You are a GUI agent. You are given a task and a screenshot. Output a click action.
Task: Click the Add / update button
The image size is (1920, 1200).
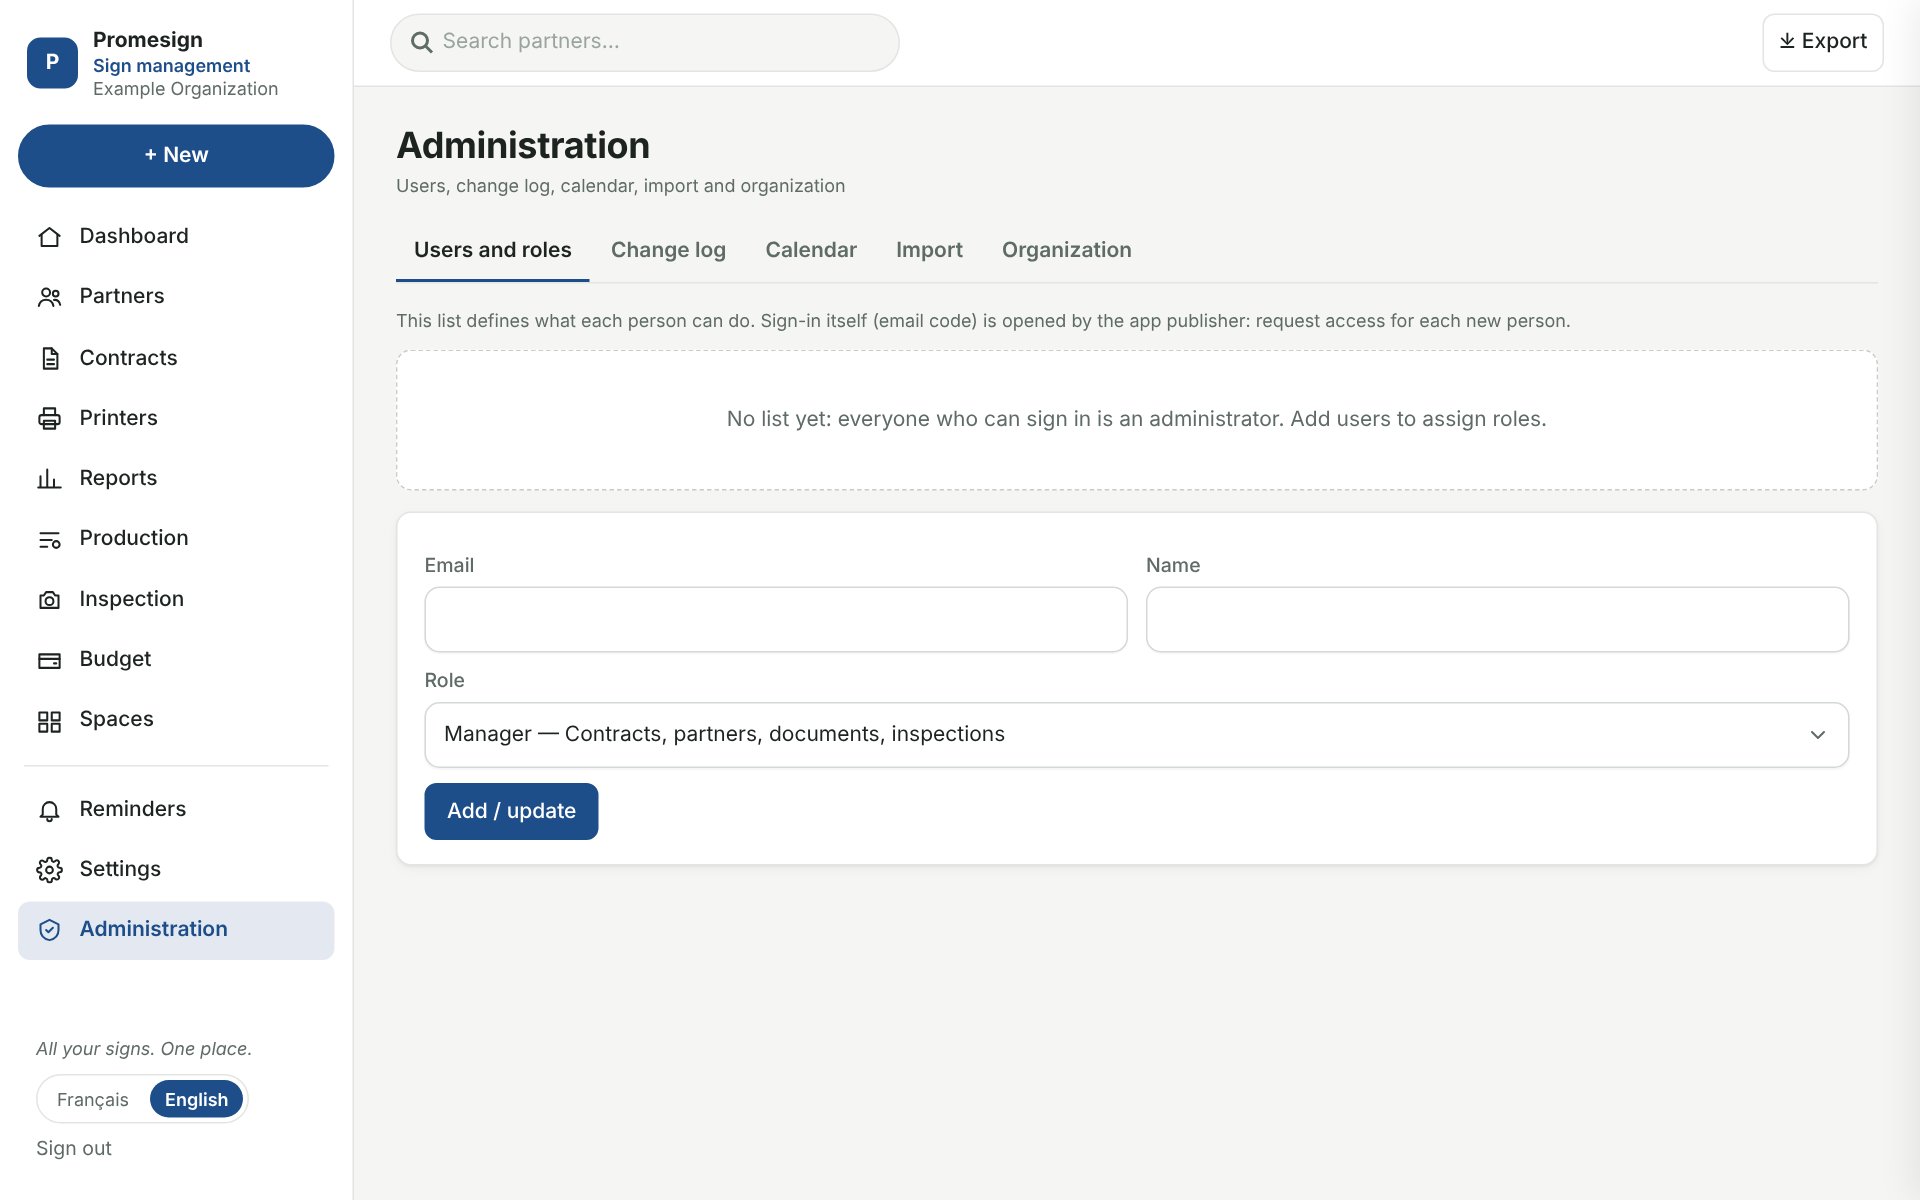511,811
